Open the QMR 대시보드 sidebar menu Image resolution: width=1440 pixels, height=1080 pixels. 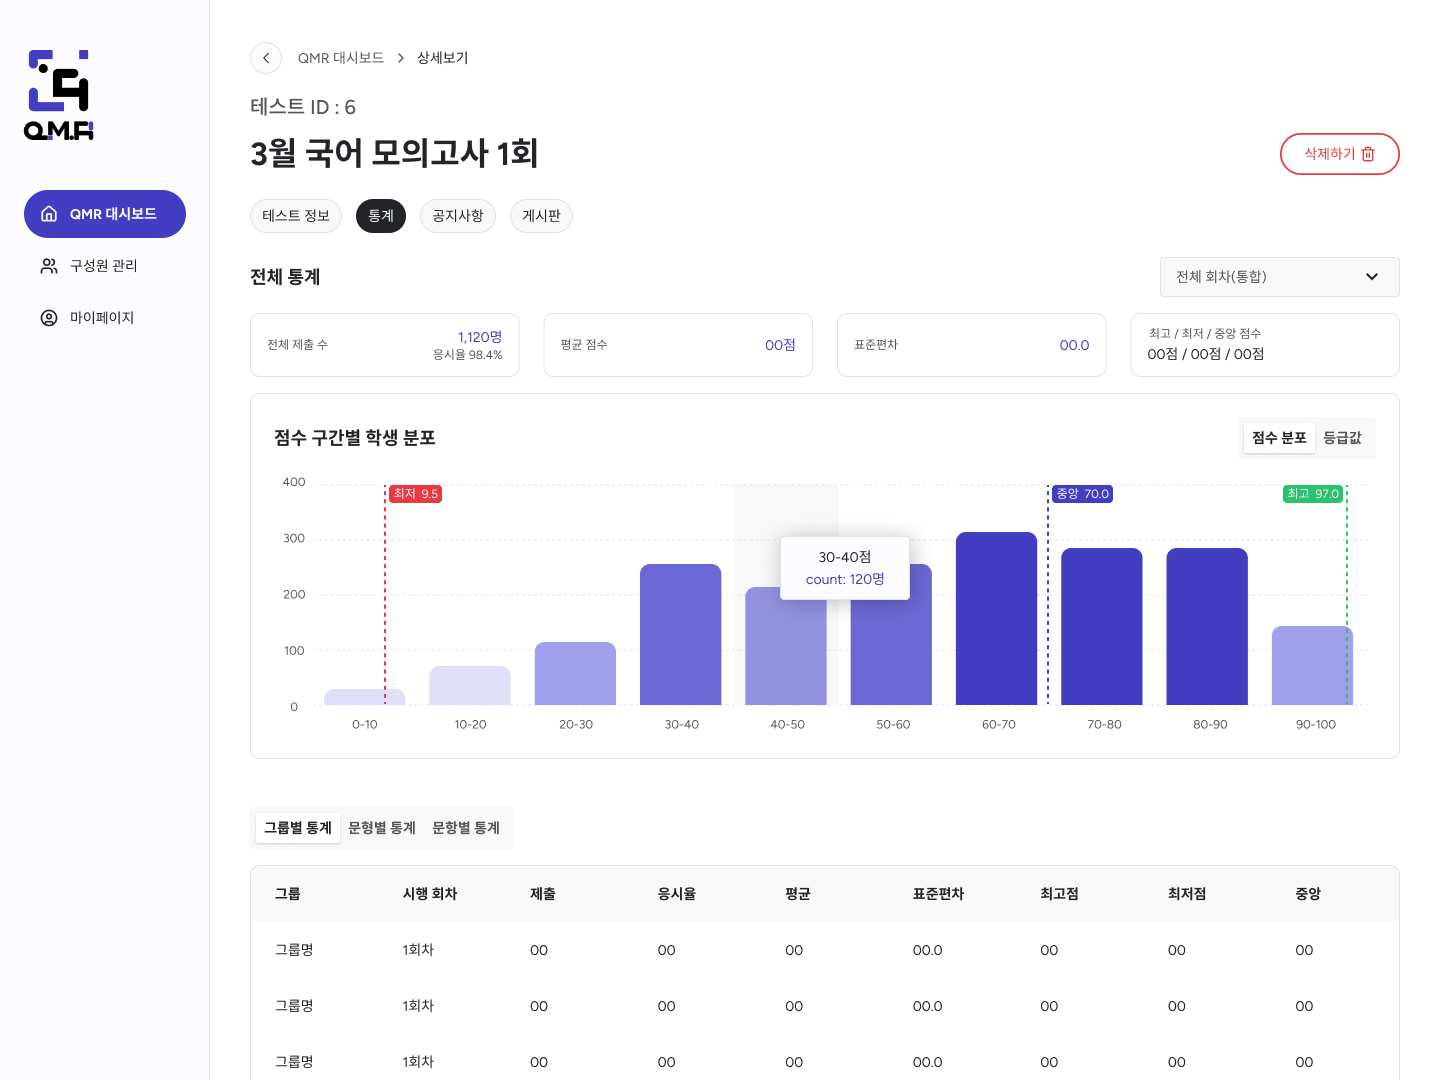point(105,214)
